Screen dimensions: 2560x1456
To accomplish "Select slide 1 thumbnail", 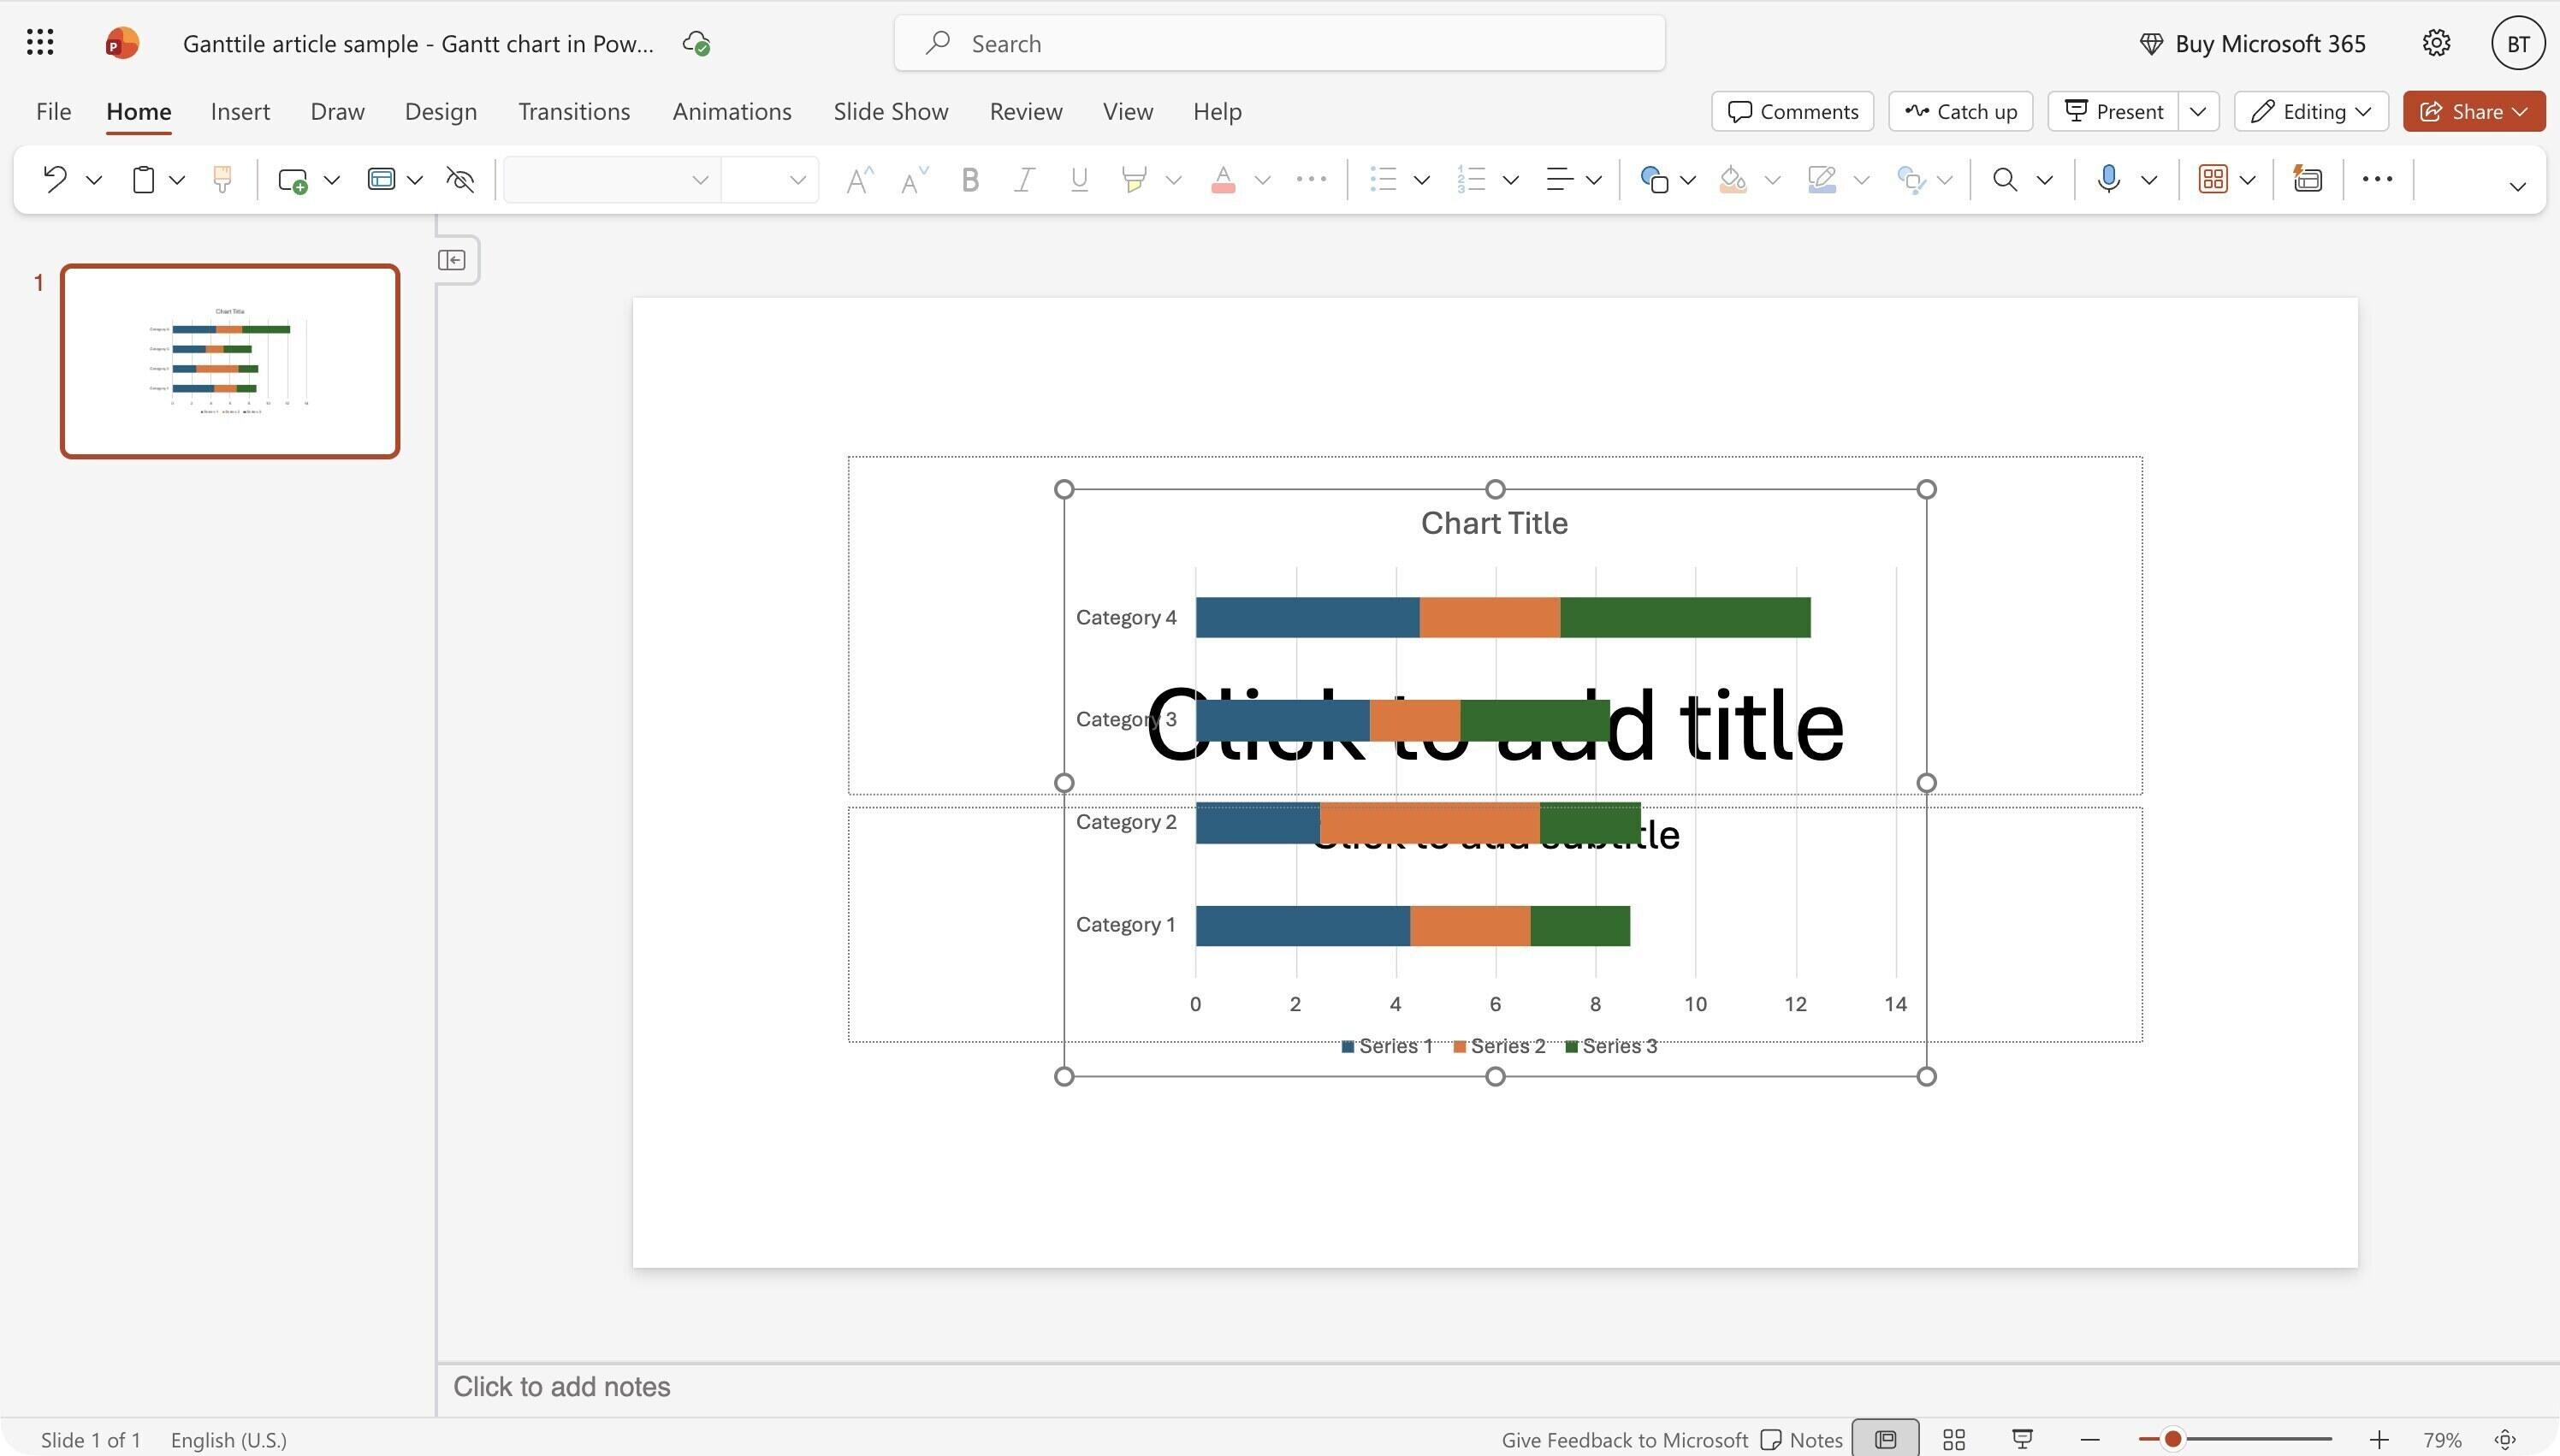I will pyautogui.click(x=230, y=361).
